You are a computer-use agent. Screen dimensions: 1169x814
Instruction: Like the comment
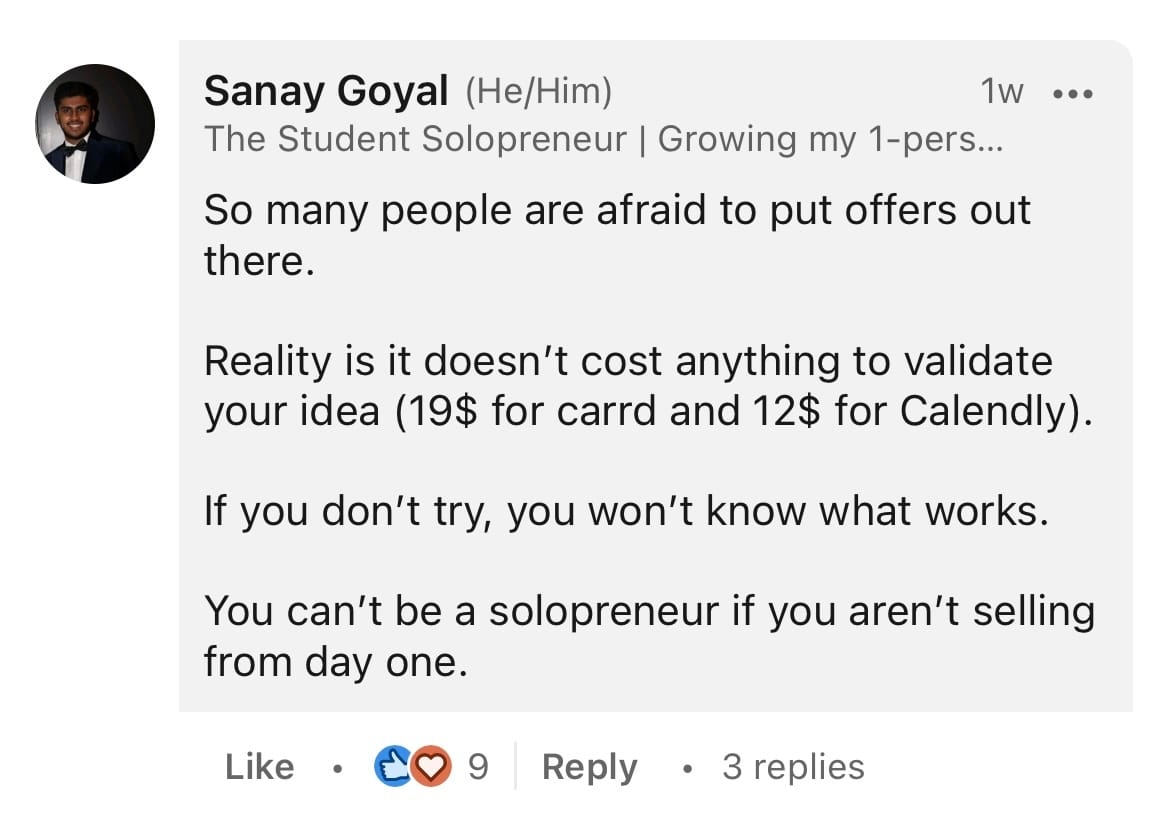pos(259,767)
